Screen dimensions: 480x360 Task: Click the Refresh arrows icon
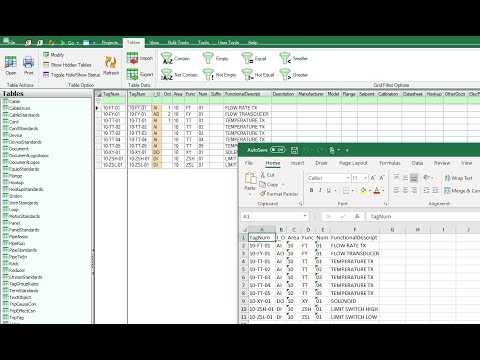pos(111,62)
